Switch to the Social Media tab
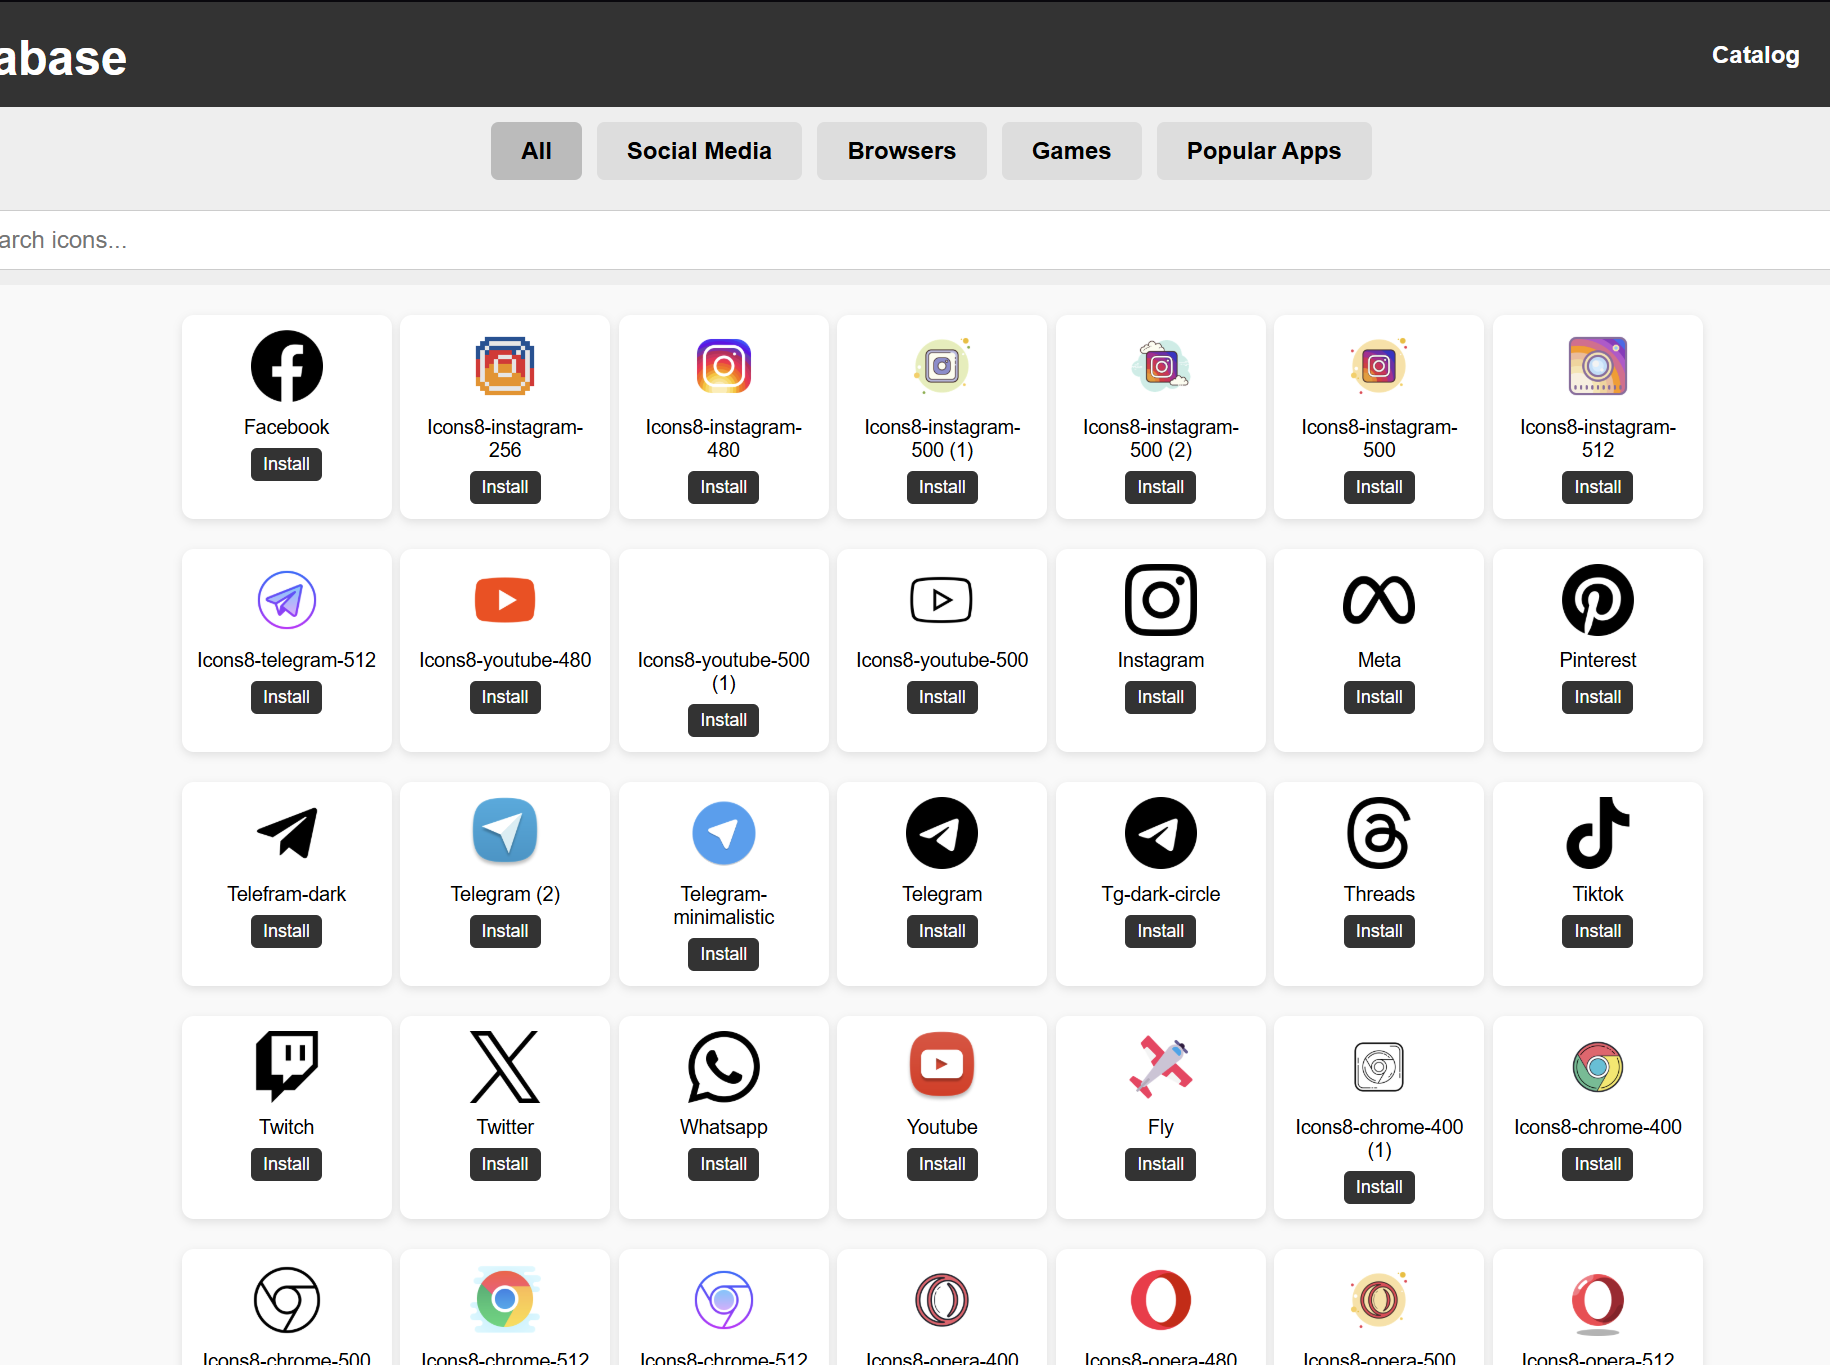Image resolution: width=1830 pixels, height=1365 pixels. coord(699,151)
